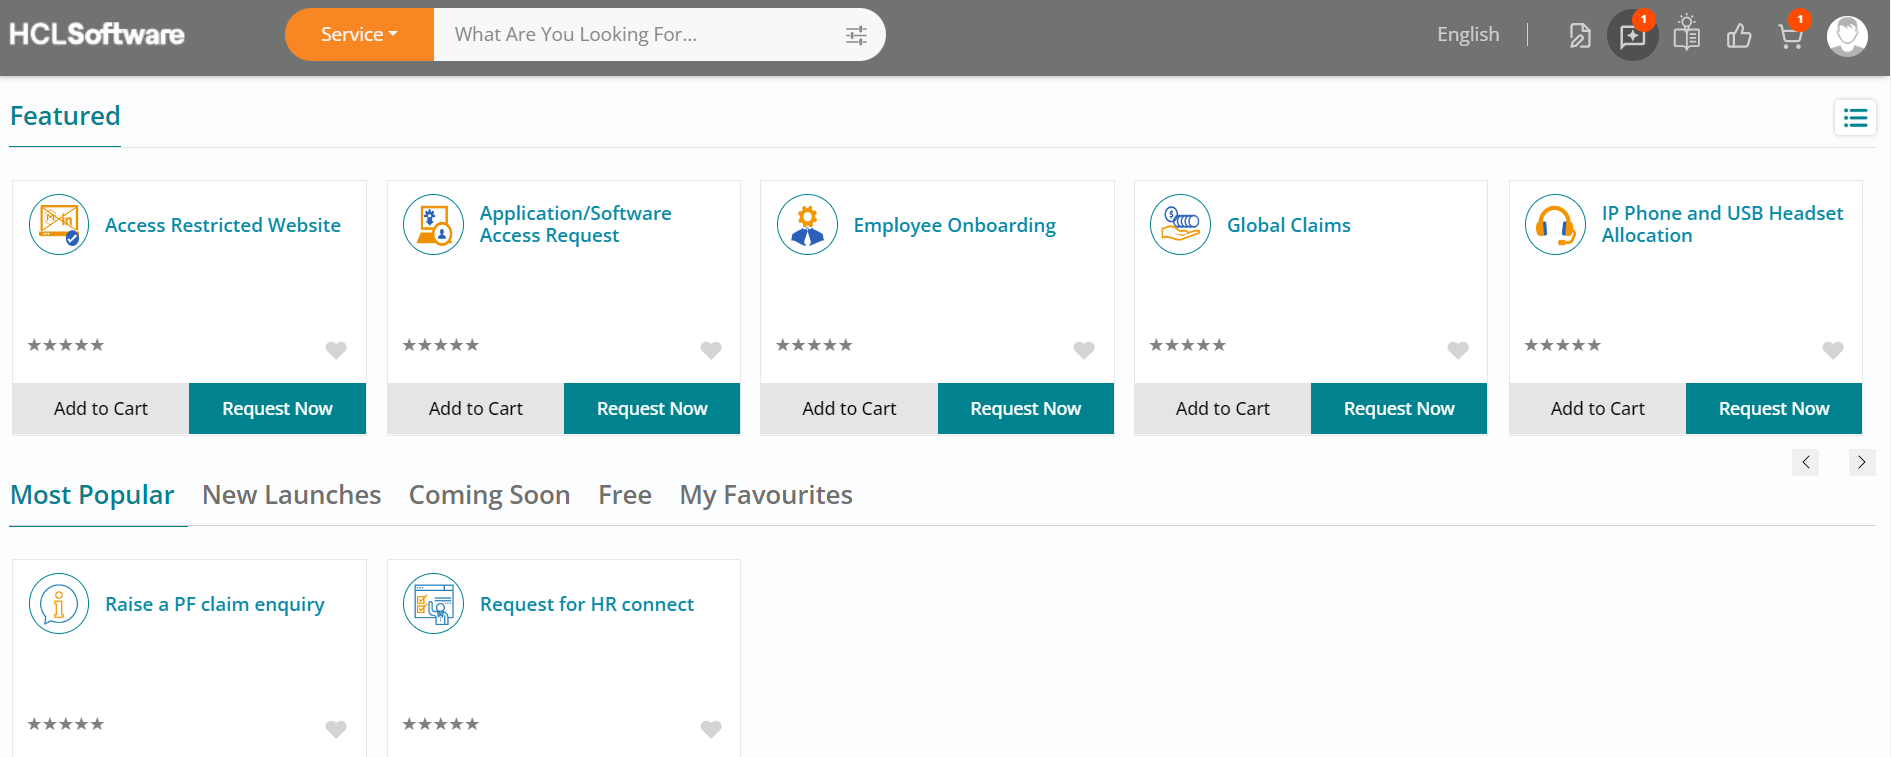Viewport: 1891px width, 757px height.
Task: Click the What Are You Looking For search field
Action: point(640,35)
